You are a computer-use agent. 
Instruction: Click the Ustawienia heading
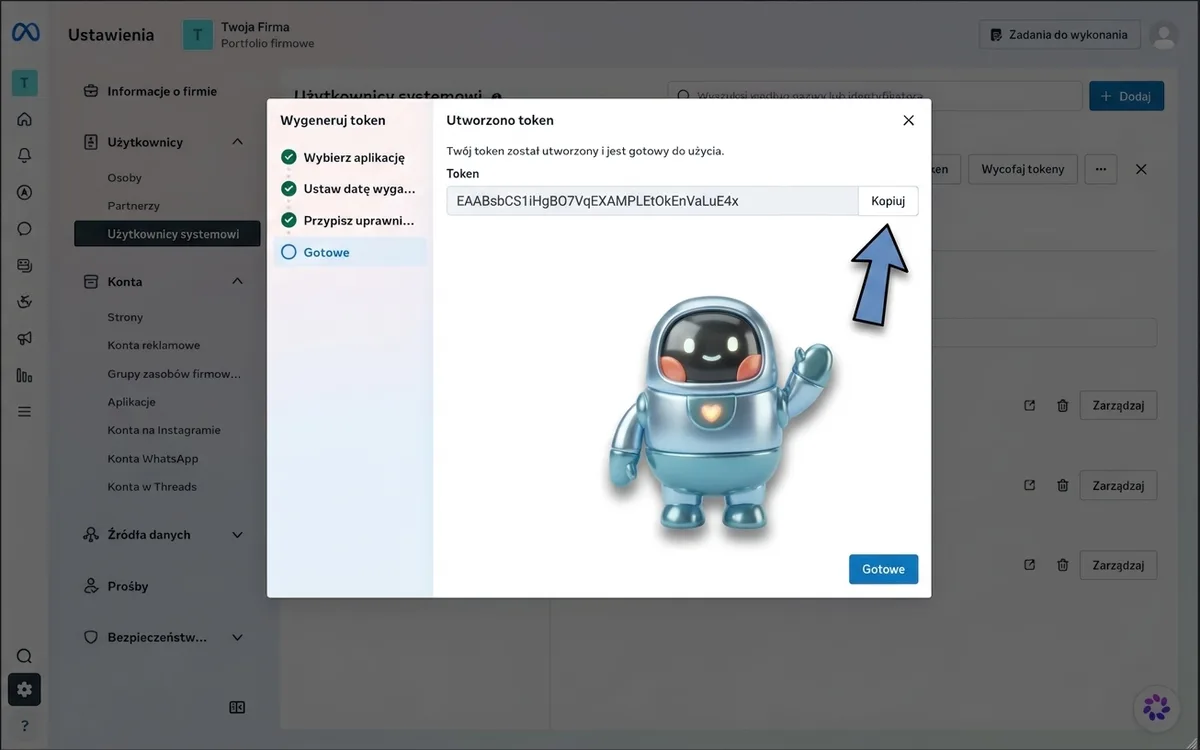pos(111,35)
